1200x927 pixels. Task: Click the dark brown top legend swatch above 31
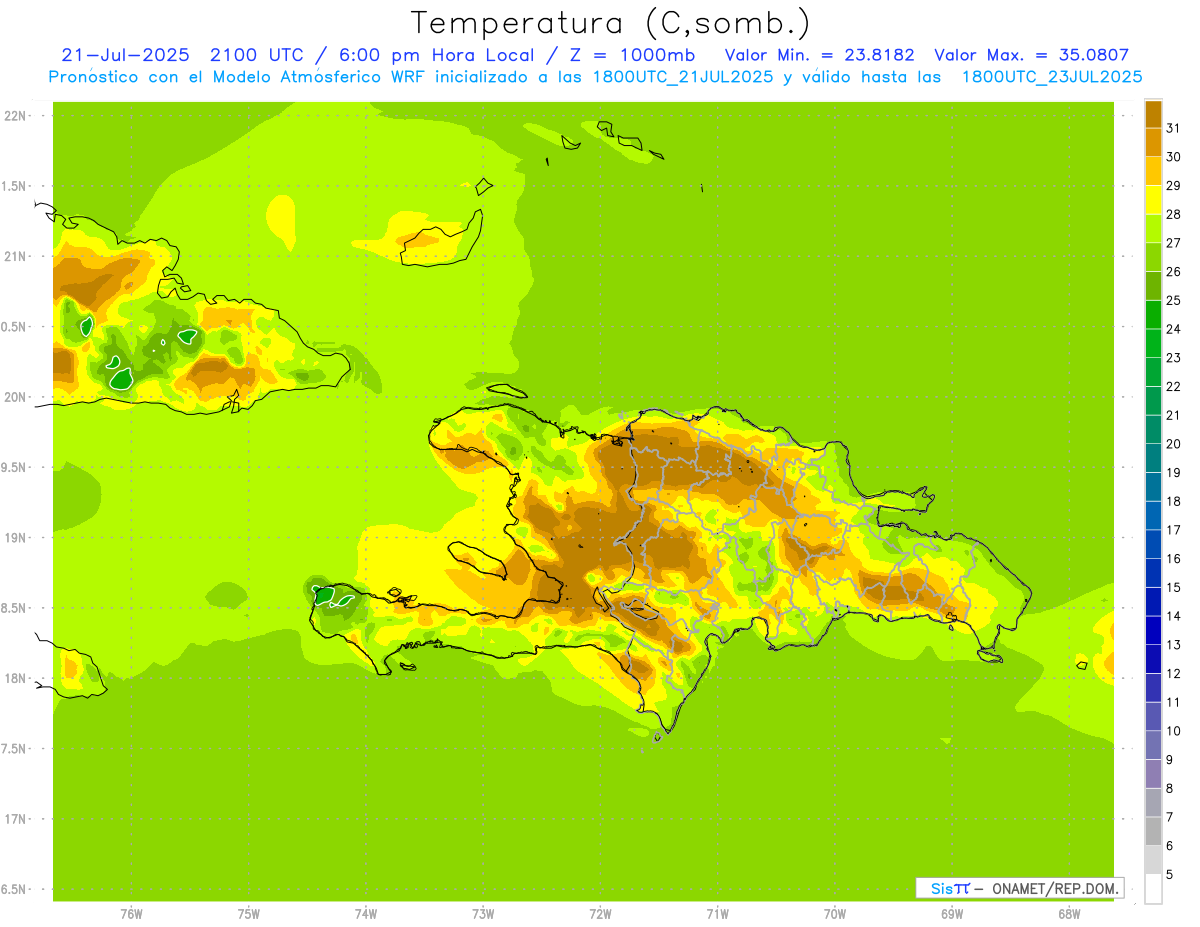coord(1153,114)
